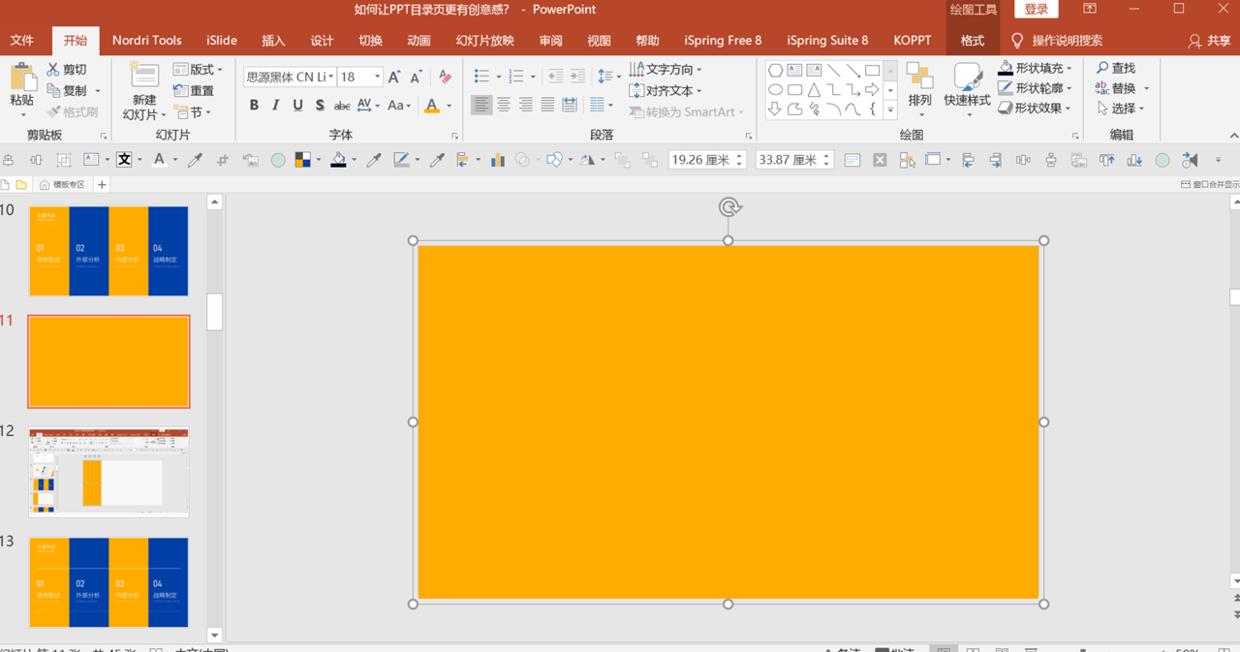
Task: Click the Login (登录) button
Action: (1036, 10)
